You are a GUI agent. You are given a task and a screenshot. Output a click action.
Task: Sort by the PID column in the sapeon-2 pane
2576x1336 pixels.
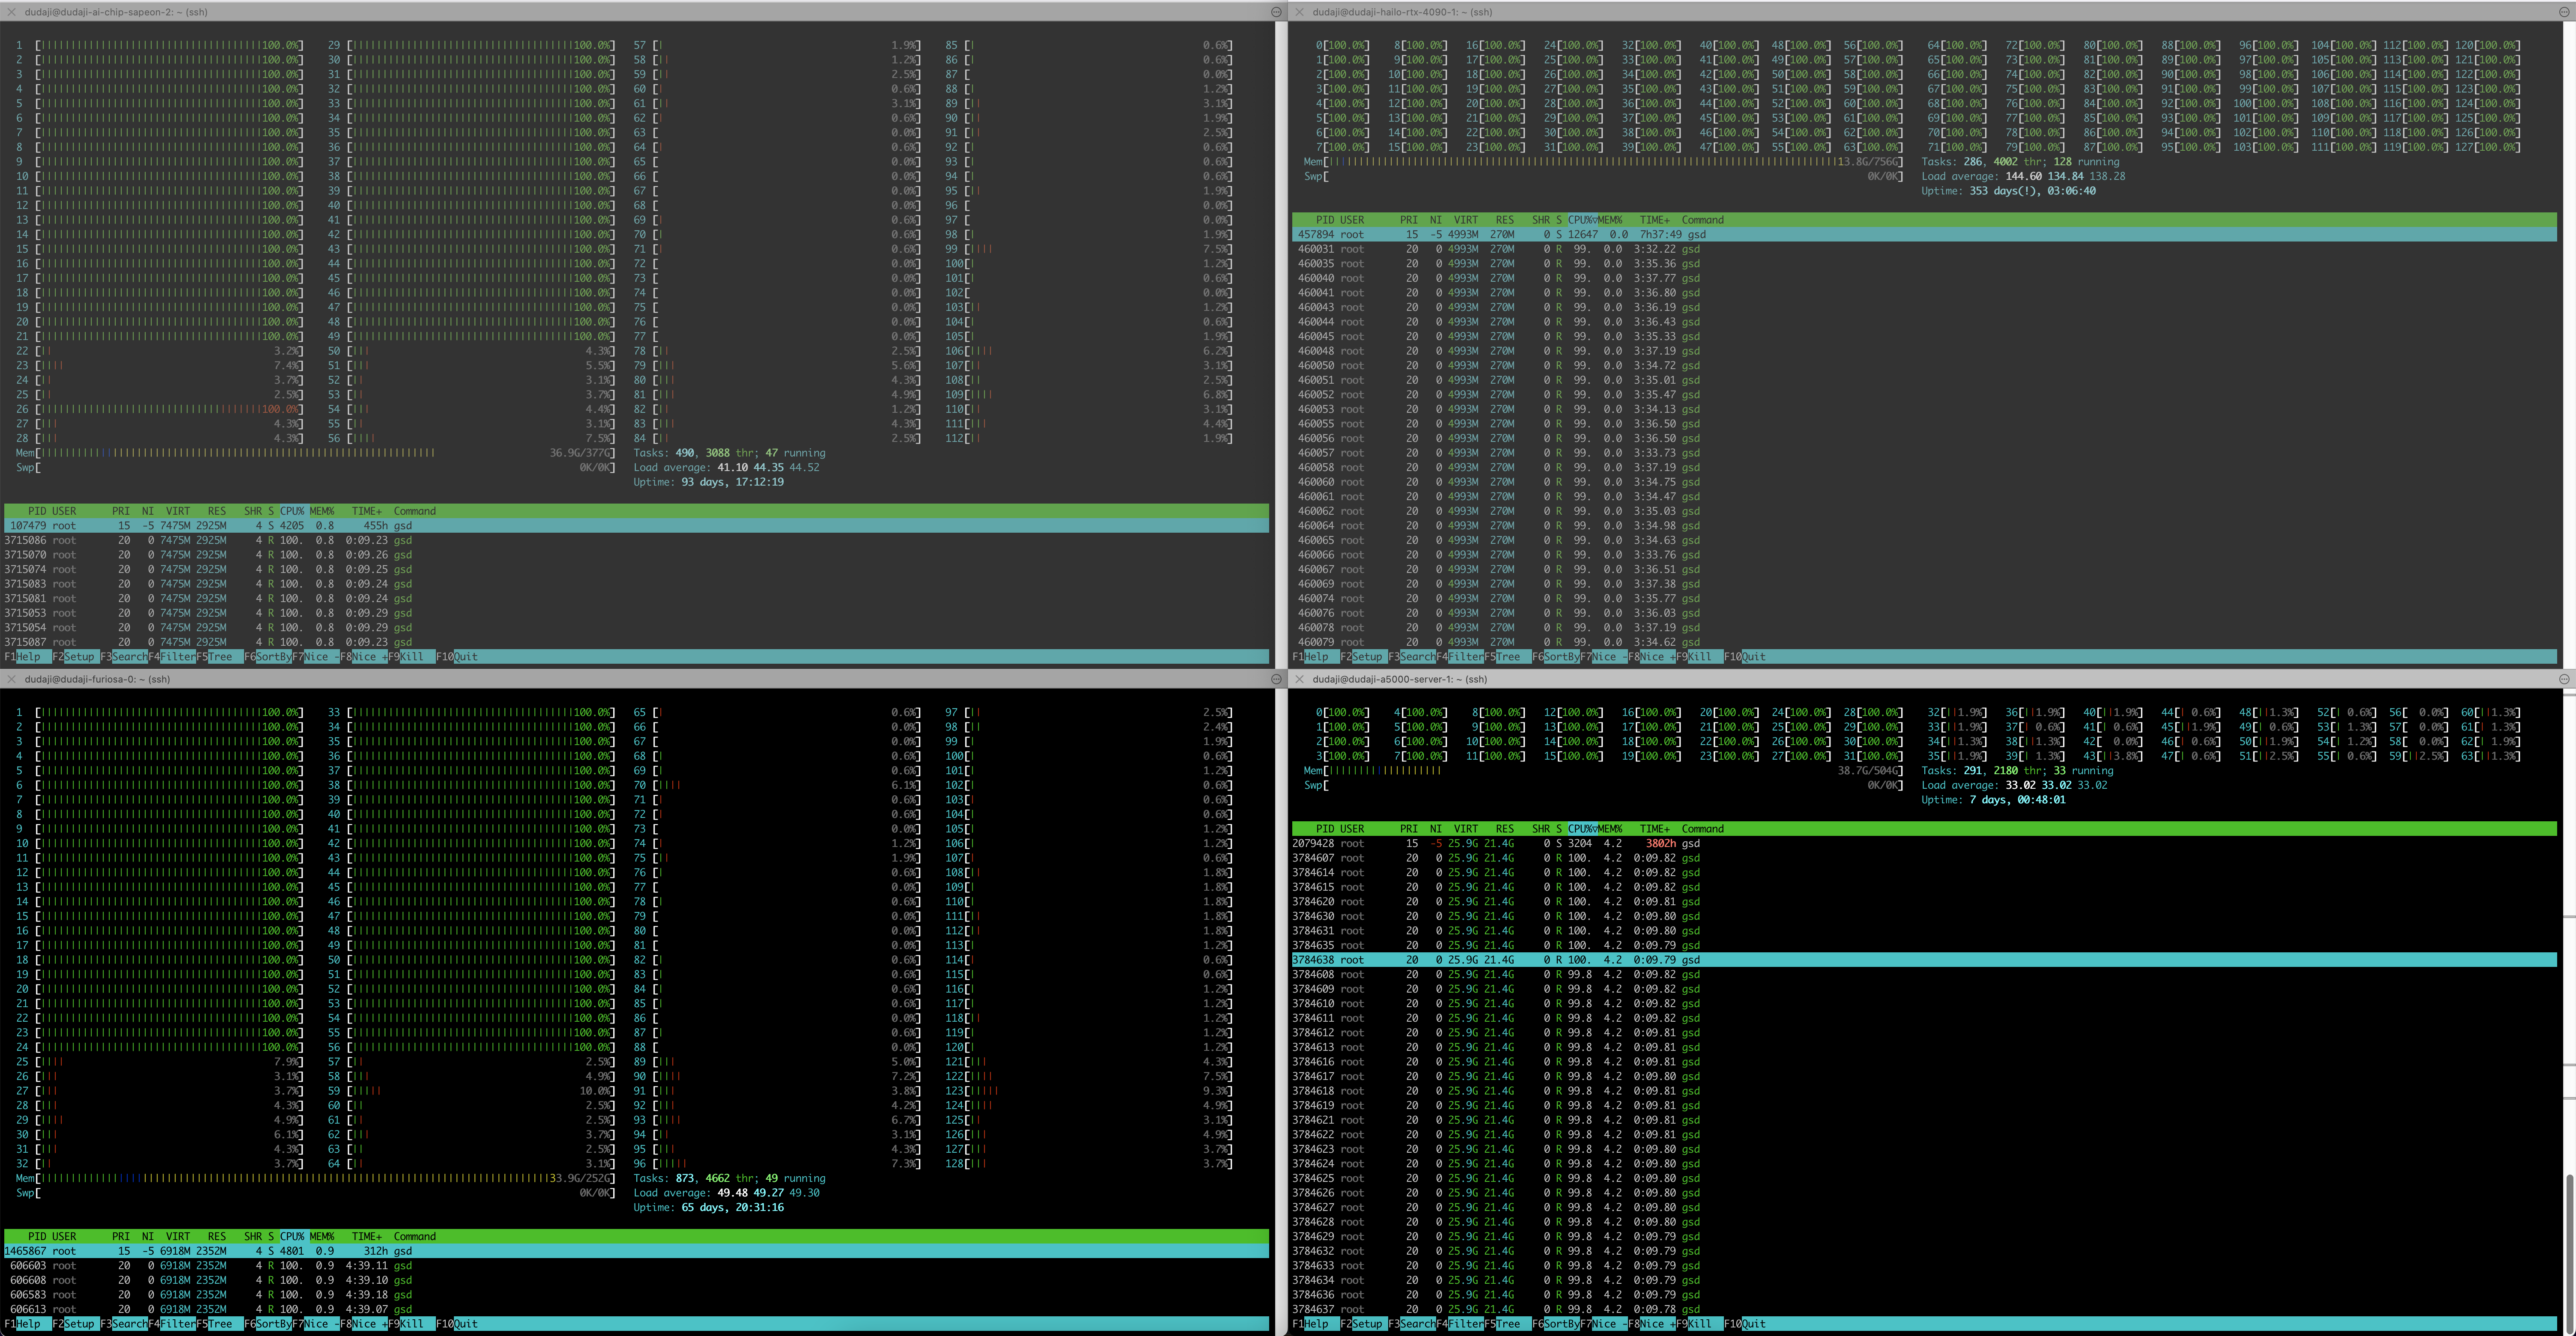(x=37, y=511)
